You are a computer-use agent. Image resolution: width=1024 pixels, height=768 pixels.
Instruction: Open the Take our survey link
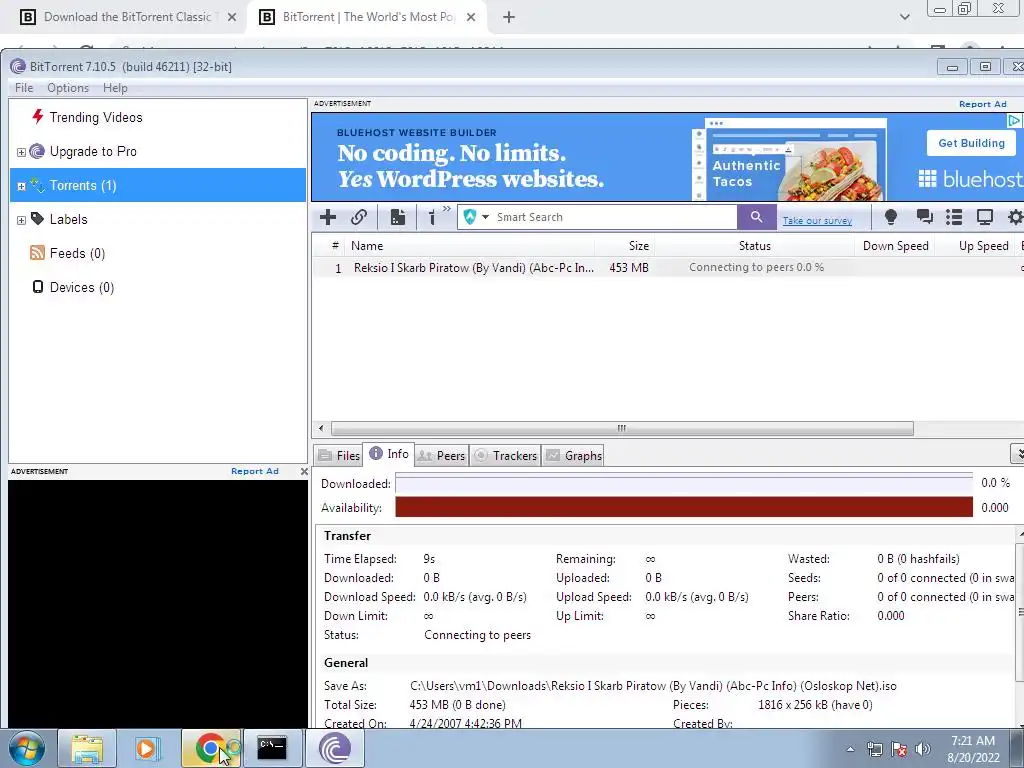click(x=817, y=221)
